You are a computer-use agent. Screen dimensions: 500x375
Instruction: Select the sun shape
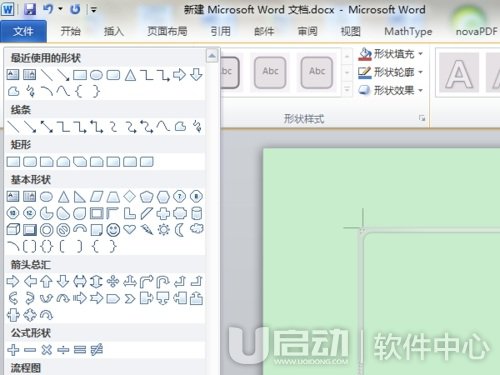coord(163,230)
